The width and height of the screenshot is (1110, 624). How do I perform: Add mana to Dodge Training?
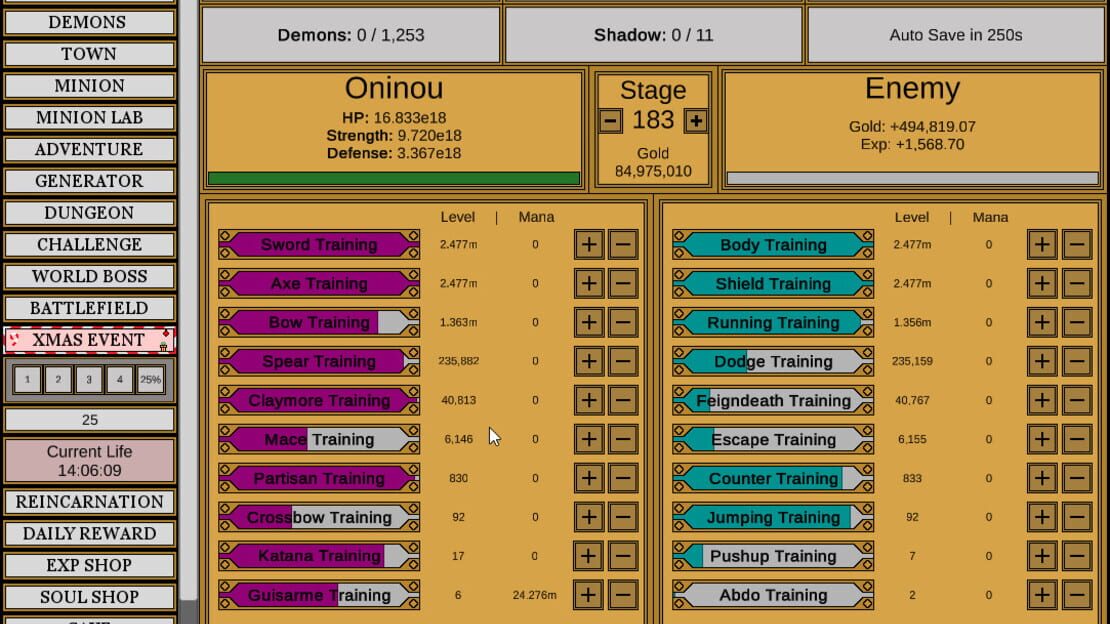point(1042,361)
